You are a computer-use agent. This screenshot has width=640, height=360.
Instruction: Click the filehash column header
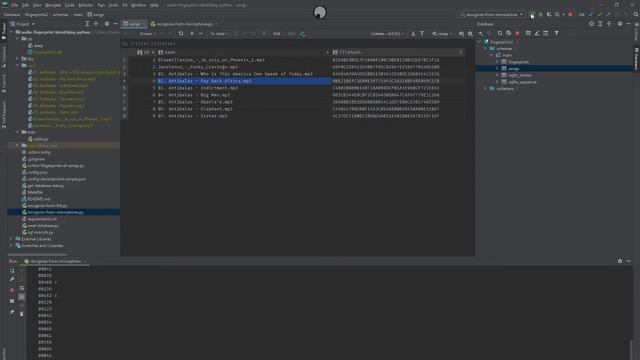398,52
